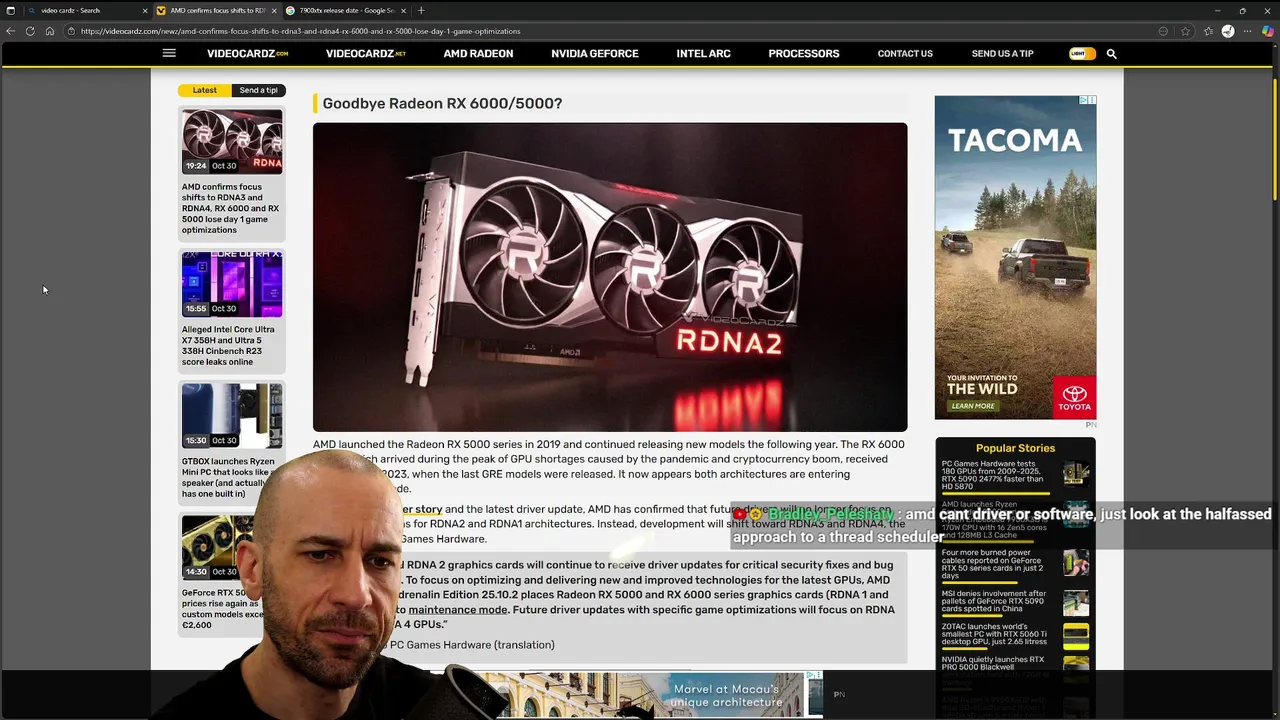
Task: View site information lock icon in address bar
Action: (x=71, y=31)
